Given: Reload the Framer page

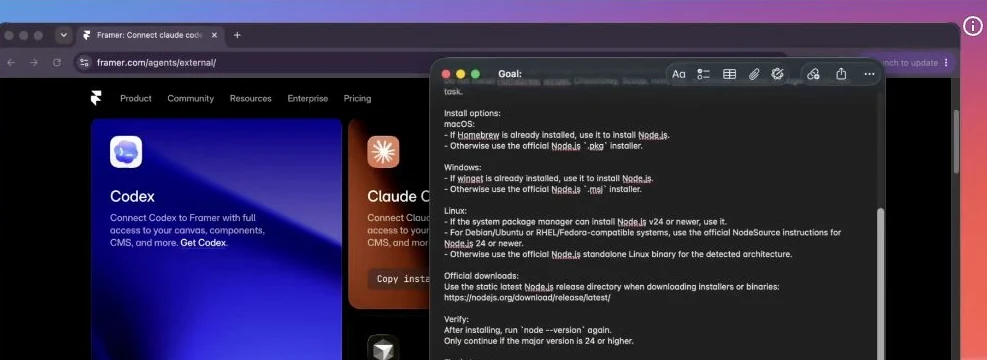Looking at the screenshot, I should (57, 62).
